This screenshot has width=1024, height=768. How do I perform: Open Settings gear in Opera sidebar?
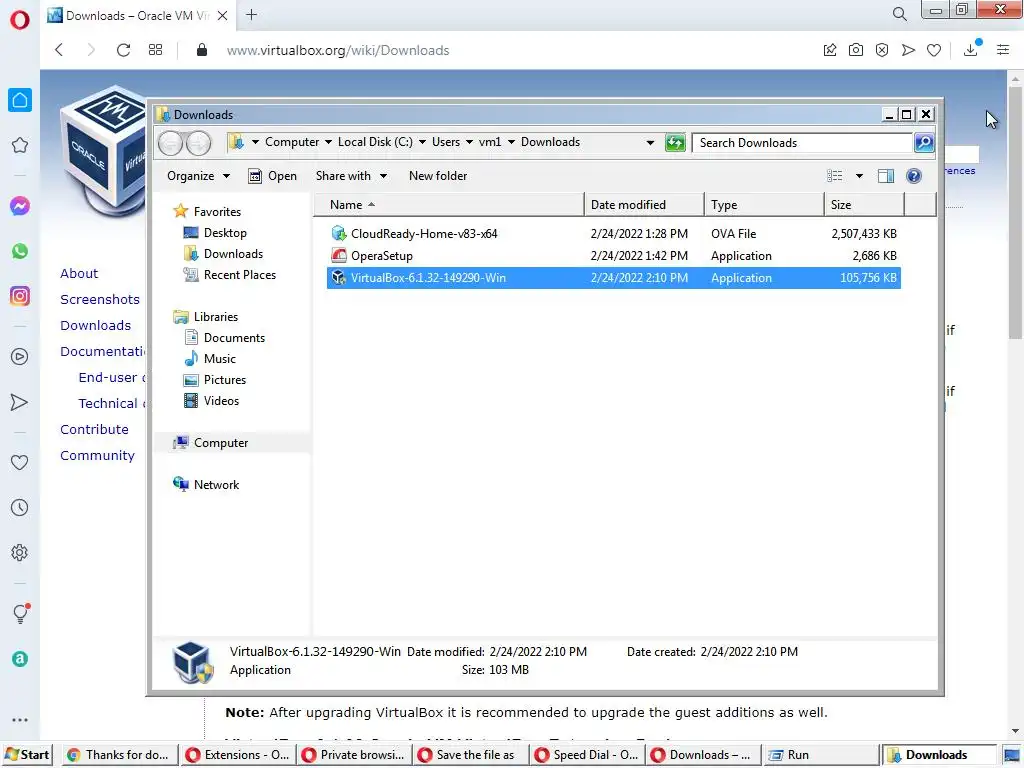click(x=20, y=552)
